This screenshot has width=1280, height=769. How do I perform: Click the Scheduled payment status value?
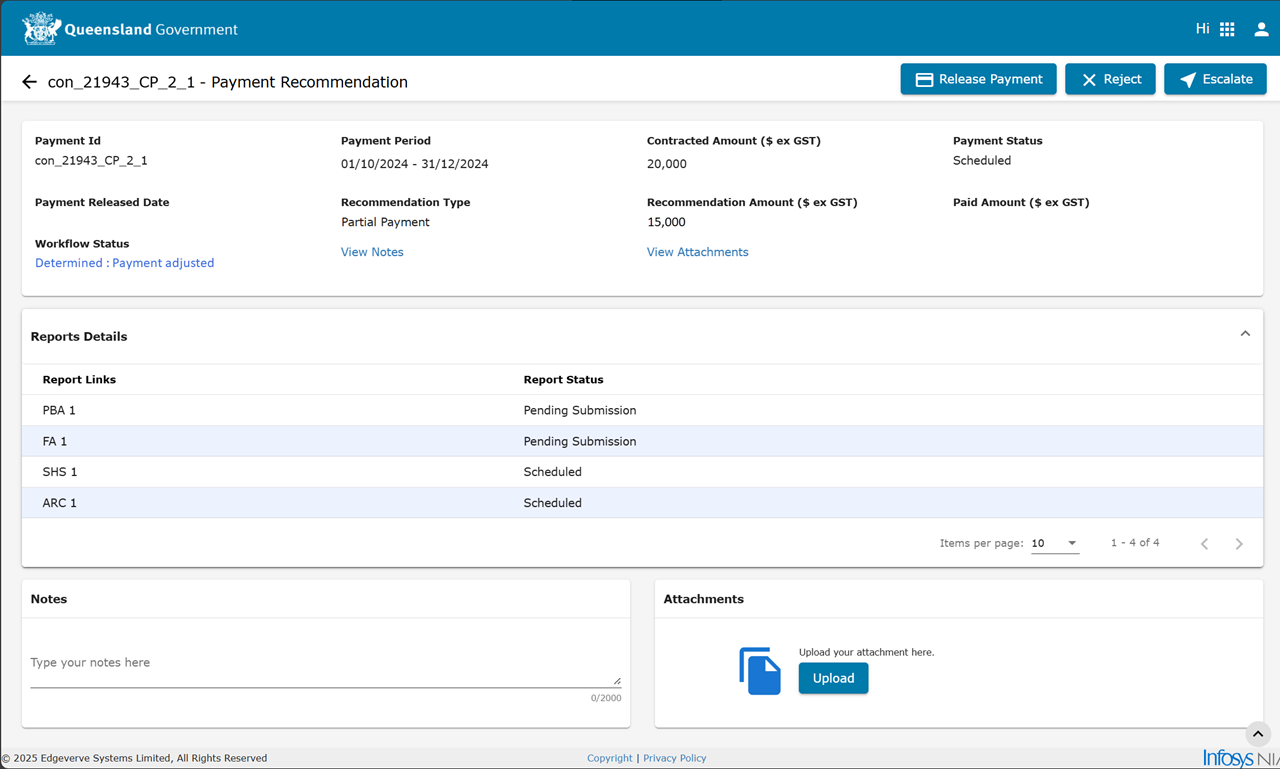[x=982, y=160]
